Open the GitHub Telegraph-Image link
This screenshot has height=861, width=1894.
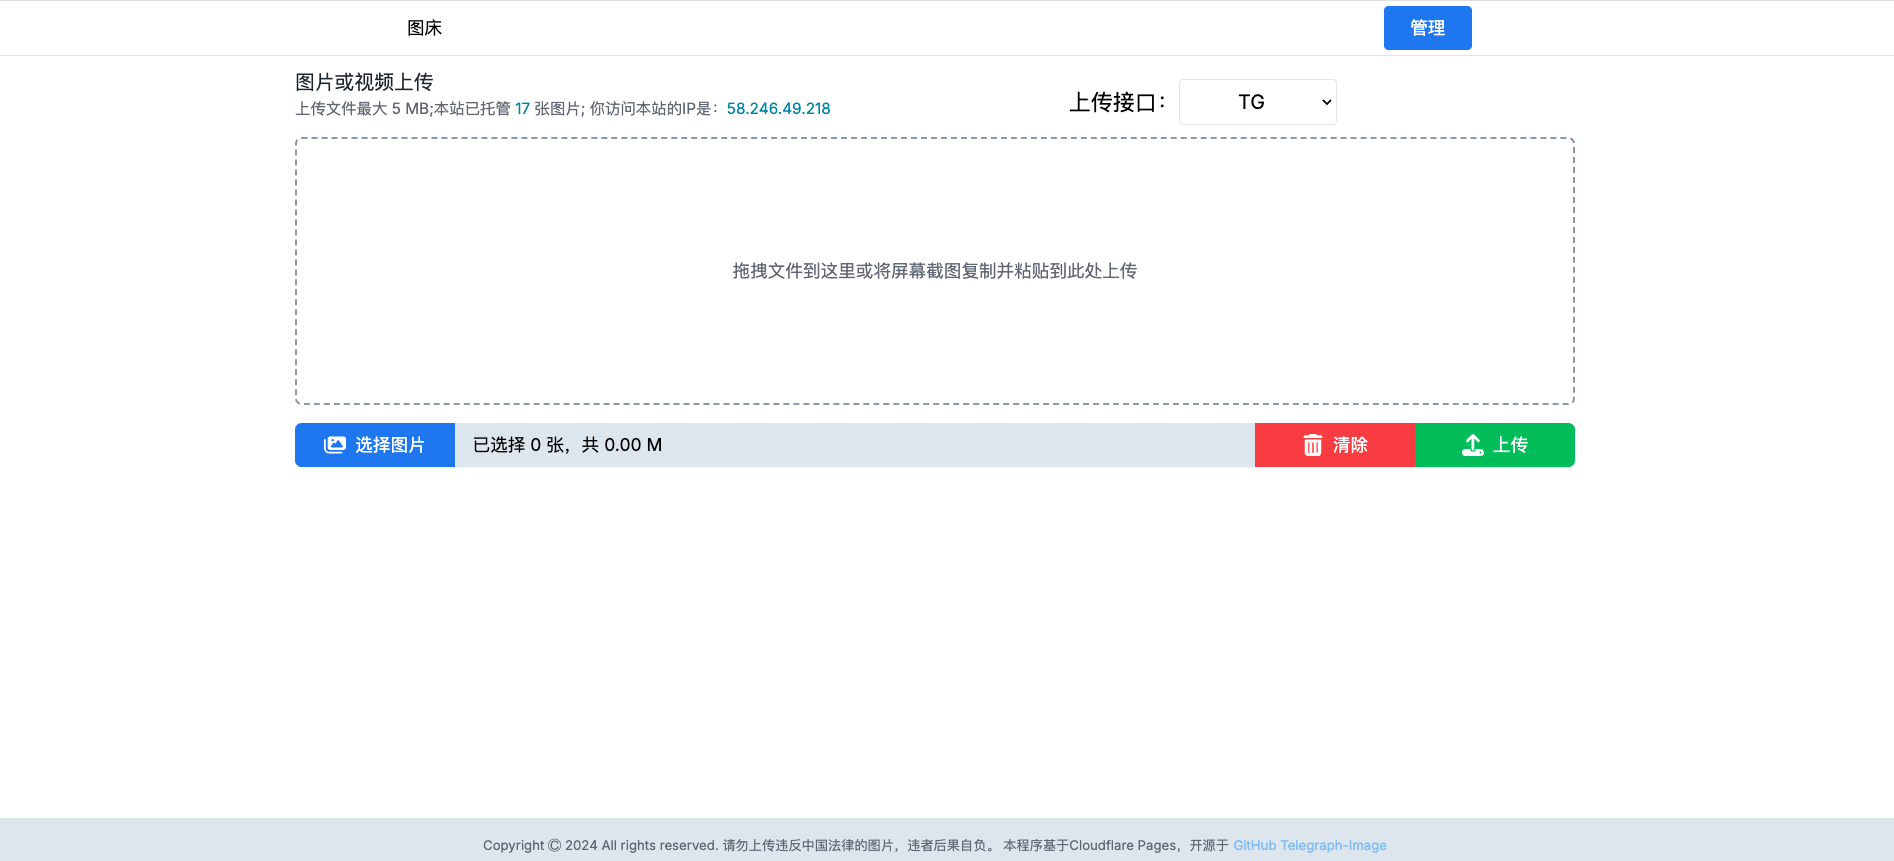click(x=1309, y=845)
